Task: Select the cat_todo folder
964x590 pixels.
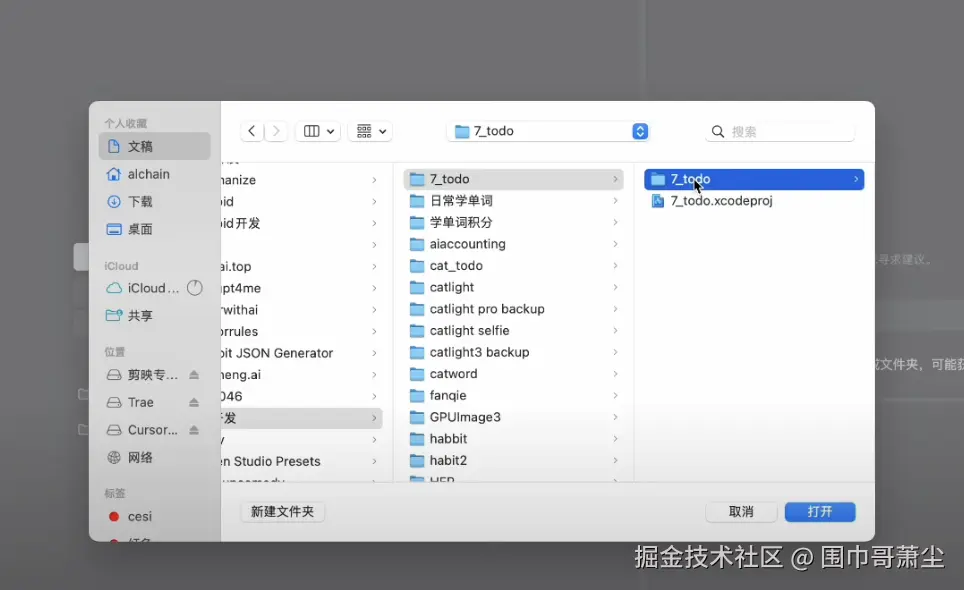Action: click(x=513, y=266)
